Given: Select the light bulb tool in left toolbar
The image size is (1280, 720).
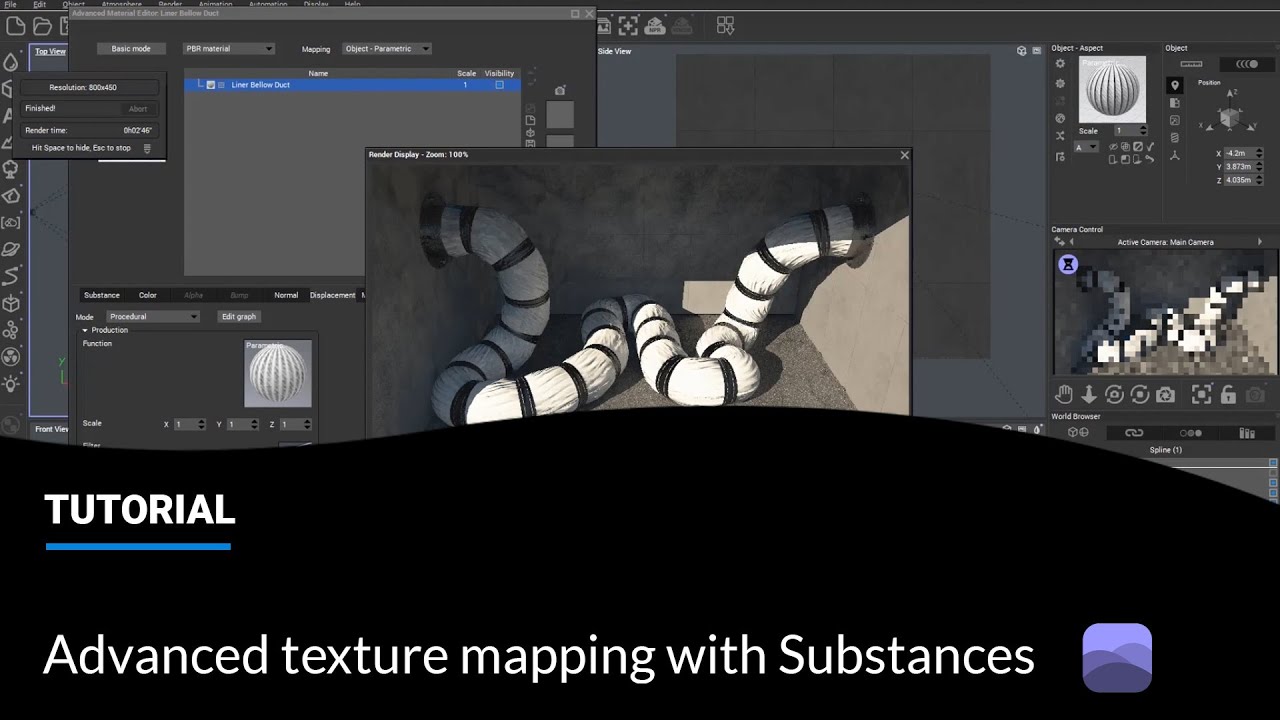Looking at the screenshot, I should pyautogui.click(x=11, y=384).
